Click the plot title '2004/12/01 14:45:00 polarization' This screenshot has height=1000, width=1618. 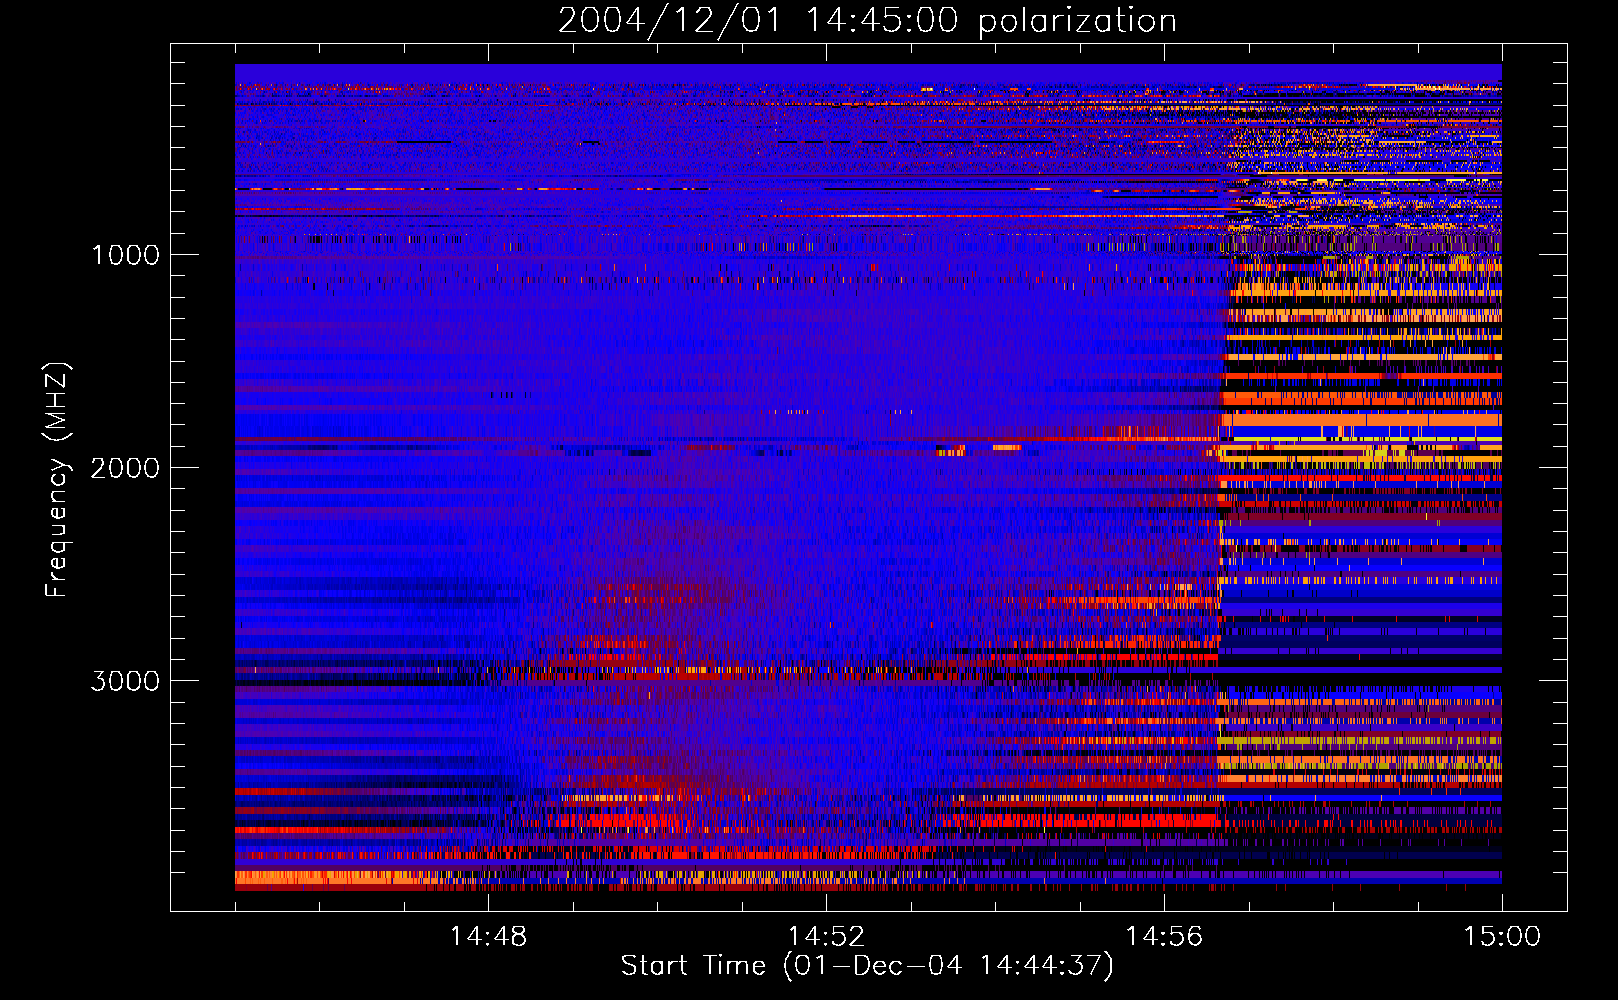click(x=867, y=21)
